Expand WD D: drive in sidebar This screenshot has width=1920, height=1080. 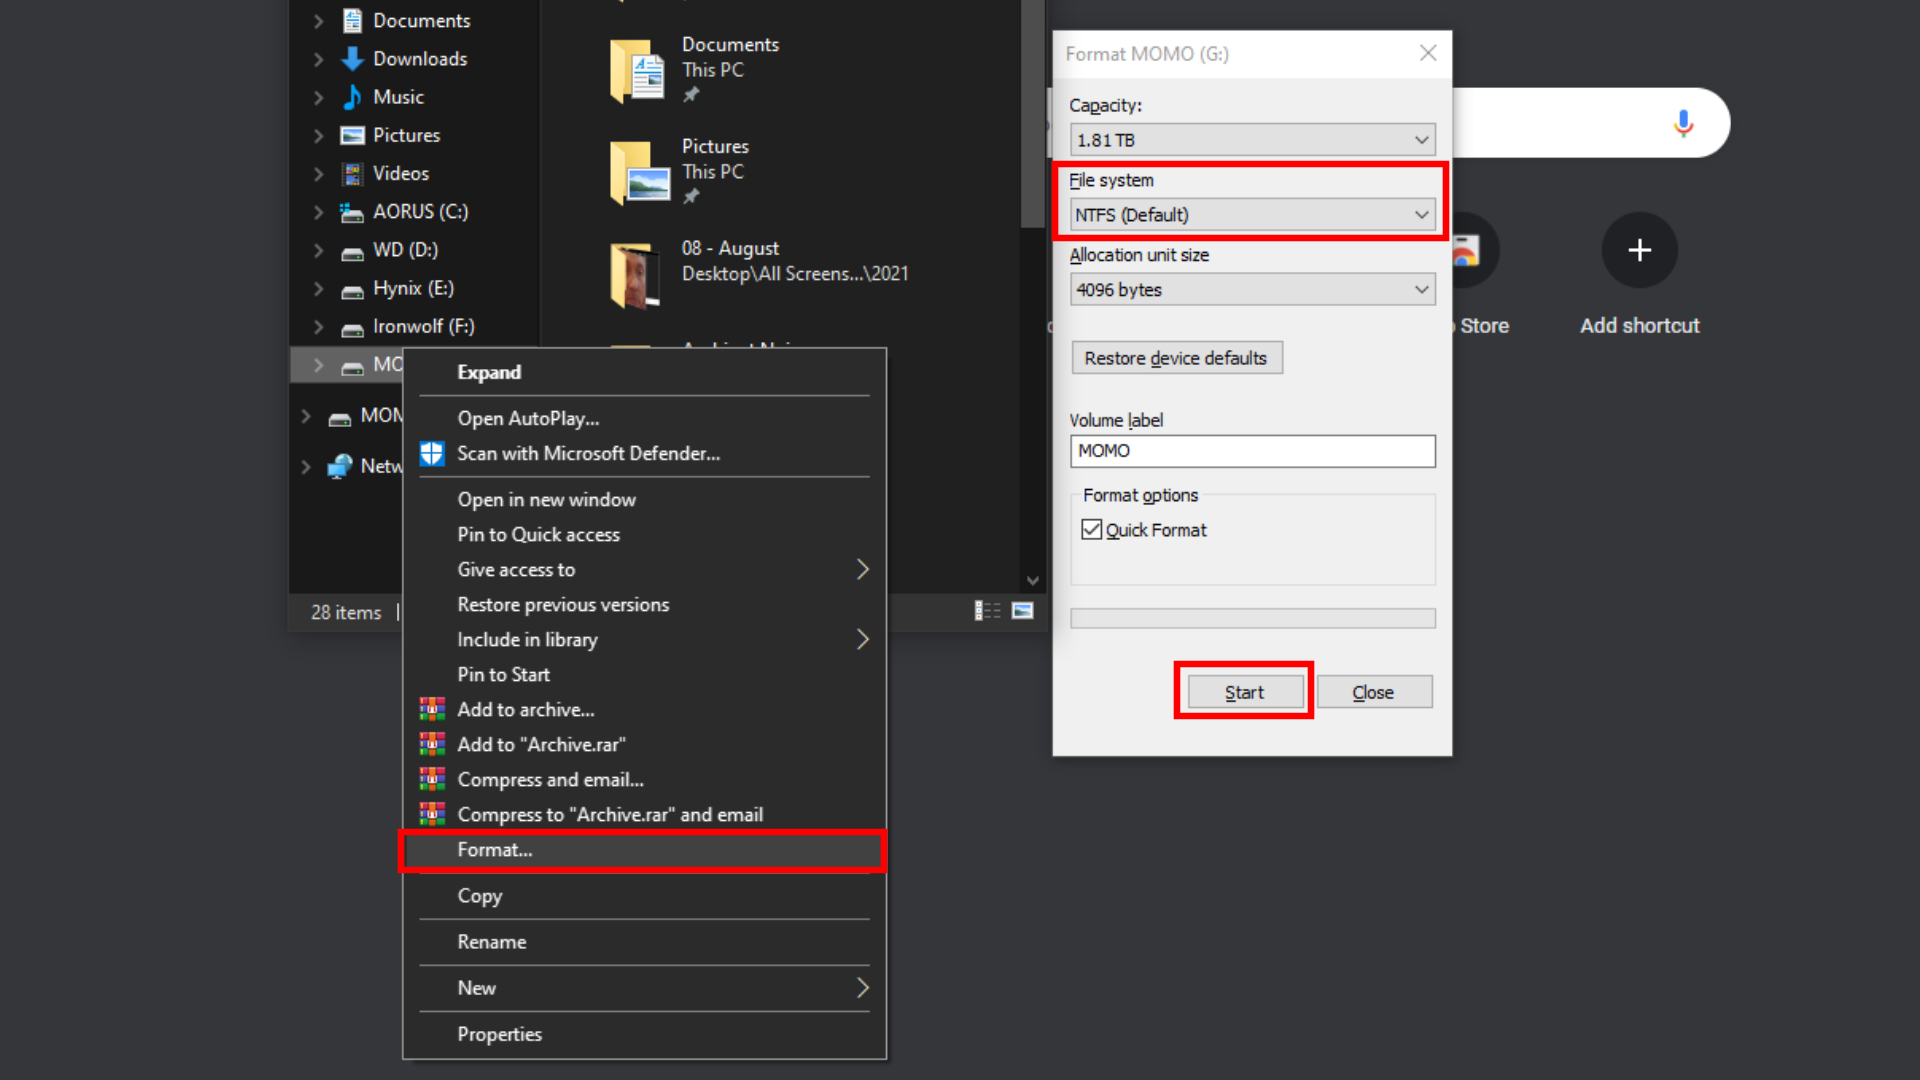tap(313, 249)
